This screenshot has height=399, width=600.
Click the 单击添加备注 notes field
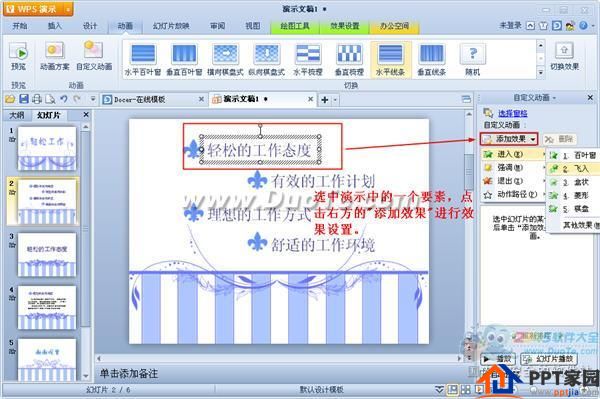point(129,374)
